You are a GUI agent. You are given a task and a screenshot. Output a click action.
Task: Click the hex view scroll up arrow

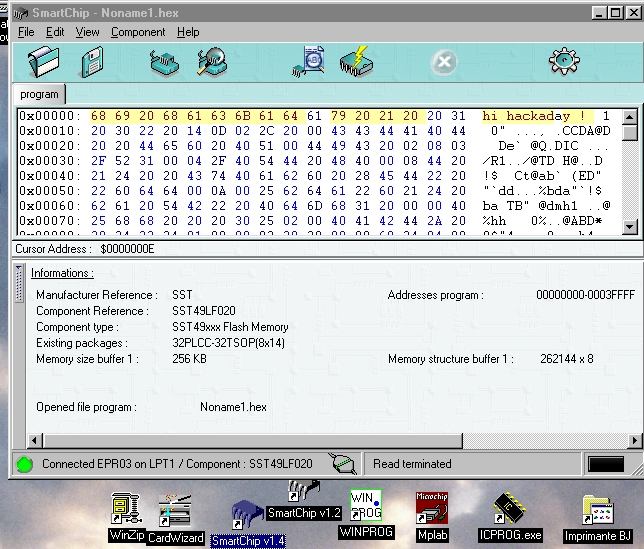630,117
